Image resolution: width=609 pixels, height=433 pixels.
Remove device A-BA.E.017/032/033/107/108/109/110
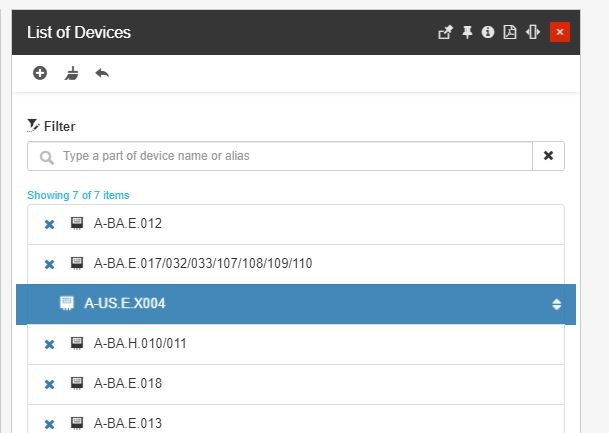coord(49,264)
